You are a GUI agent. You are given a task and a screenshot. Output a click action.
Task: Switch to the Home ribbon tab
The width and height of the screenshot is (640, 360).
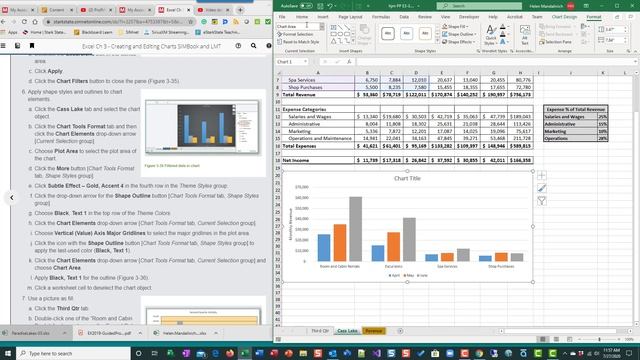[x=302, y=17]
